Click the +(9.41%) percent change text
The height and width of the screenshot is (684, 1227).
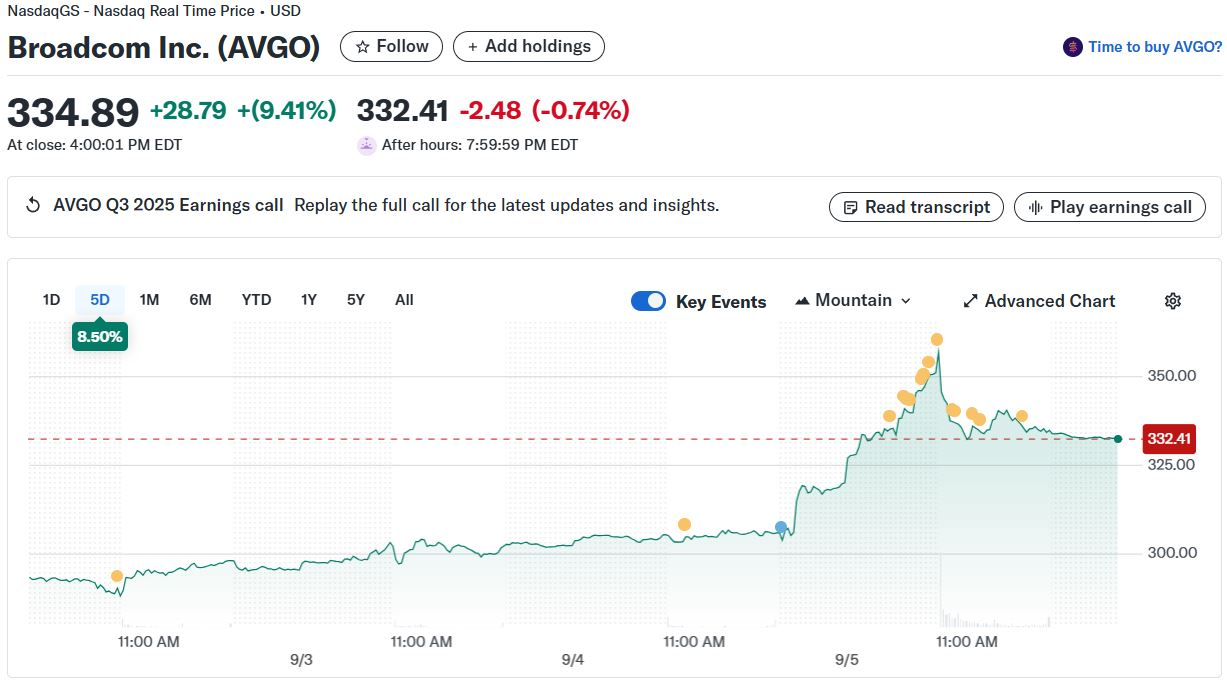pos(287,110)
